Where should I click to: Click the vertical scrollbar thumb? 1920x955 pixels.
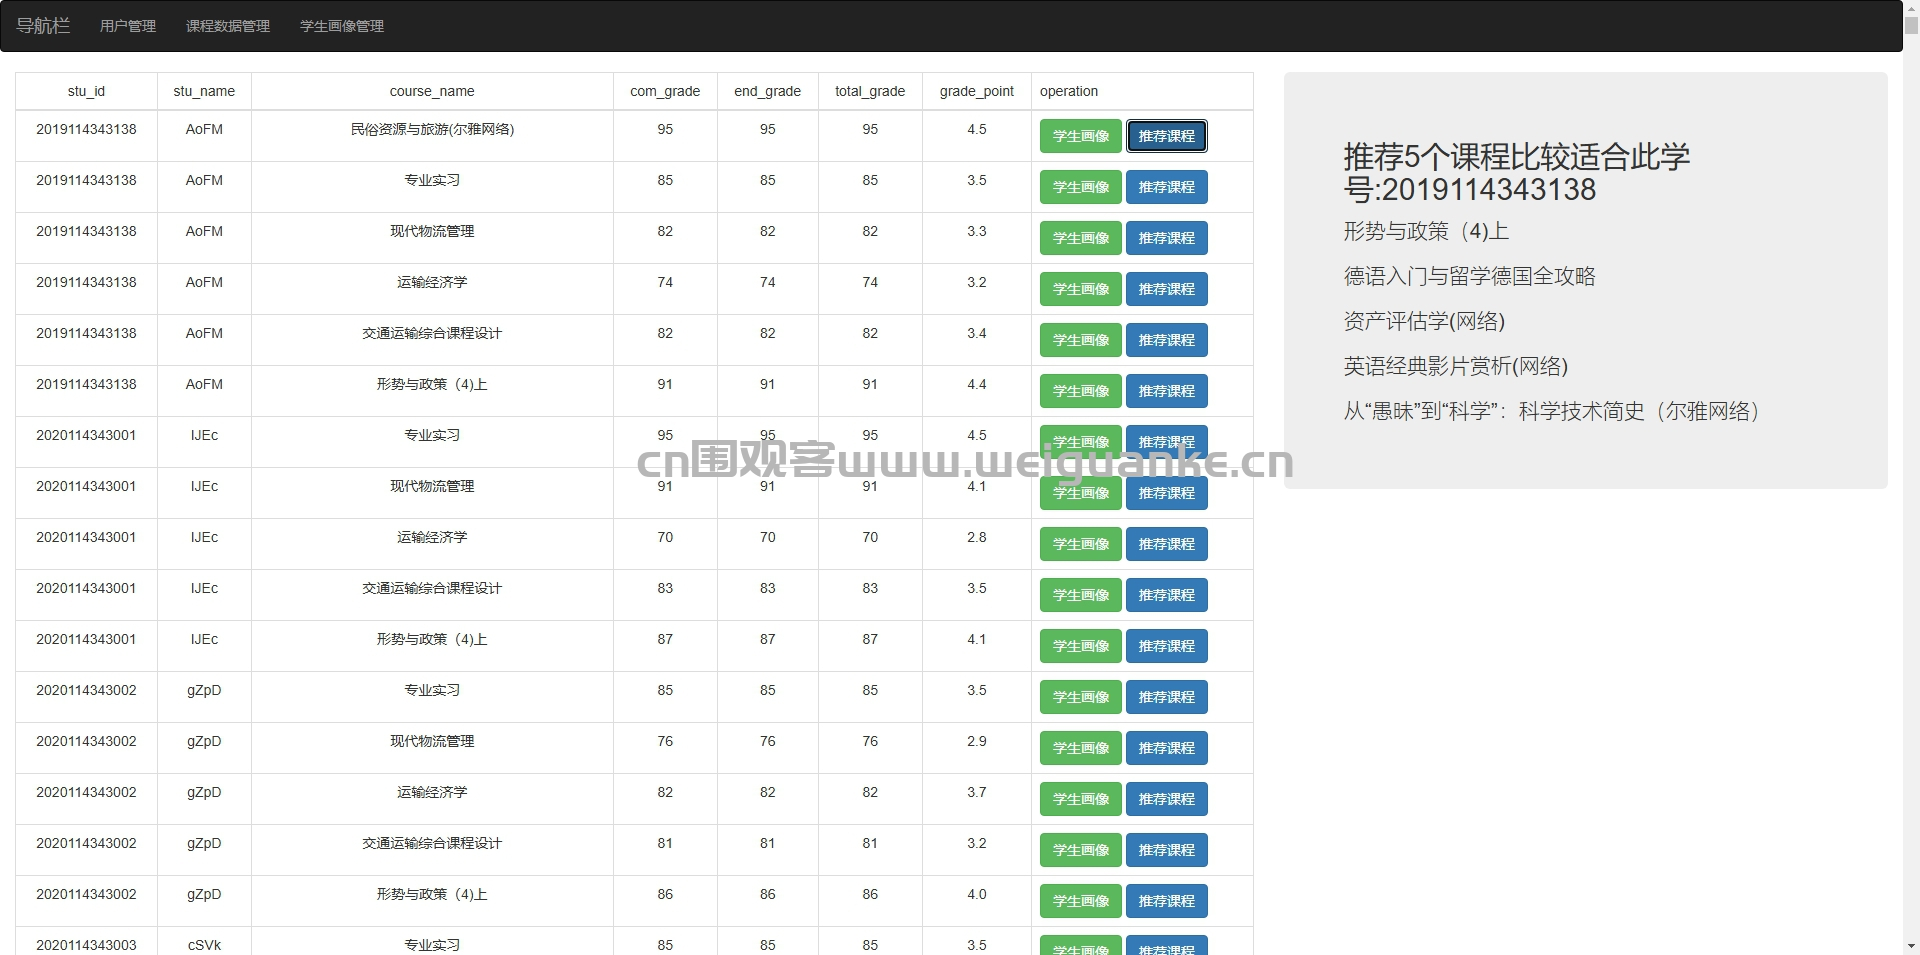[x=1911, y=25]
